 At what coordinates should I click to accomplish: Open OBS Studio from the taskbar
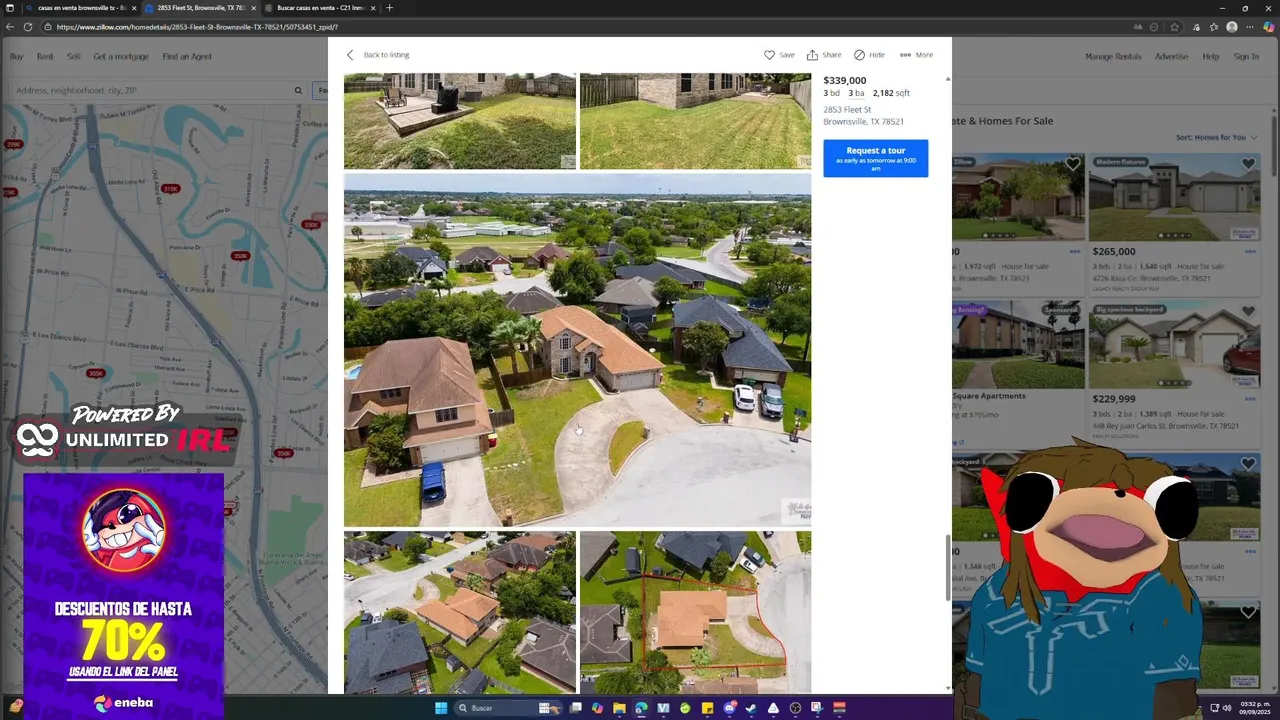click(795, 708)
